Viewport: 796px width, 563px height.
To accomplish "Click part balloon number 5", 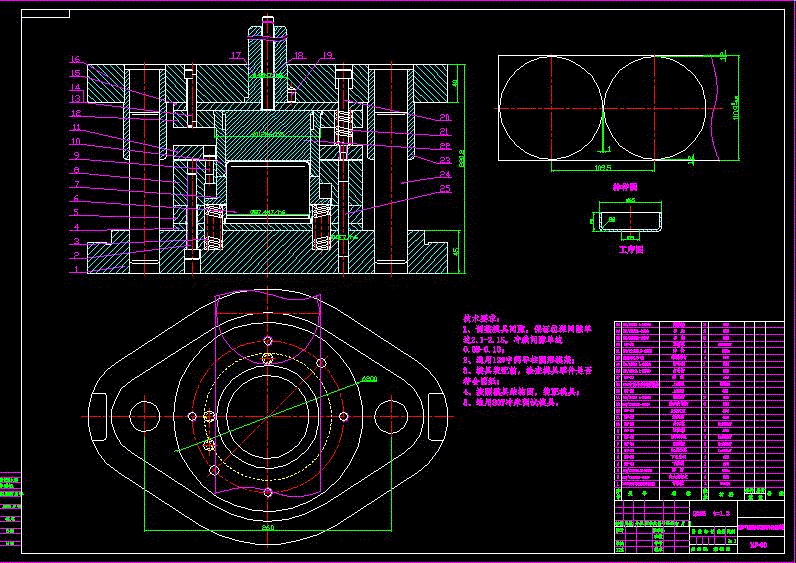I will point(76,212).
